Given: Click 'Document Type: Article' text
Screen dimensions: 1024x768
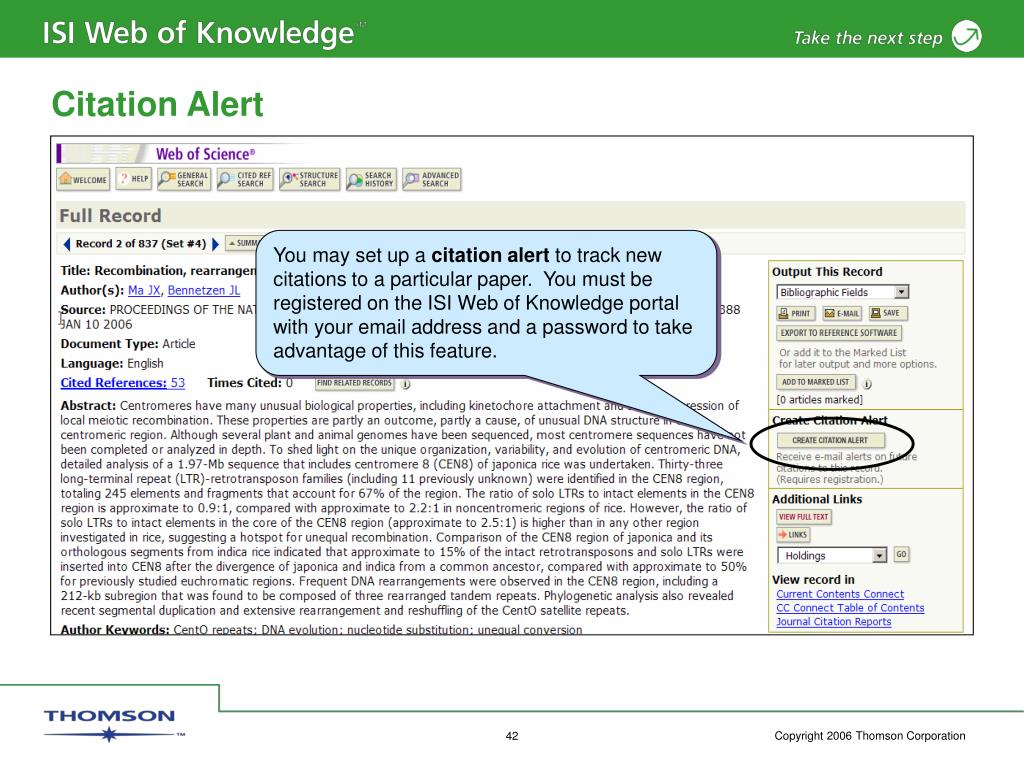Looking at the screenshot, I should point(128,344).
